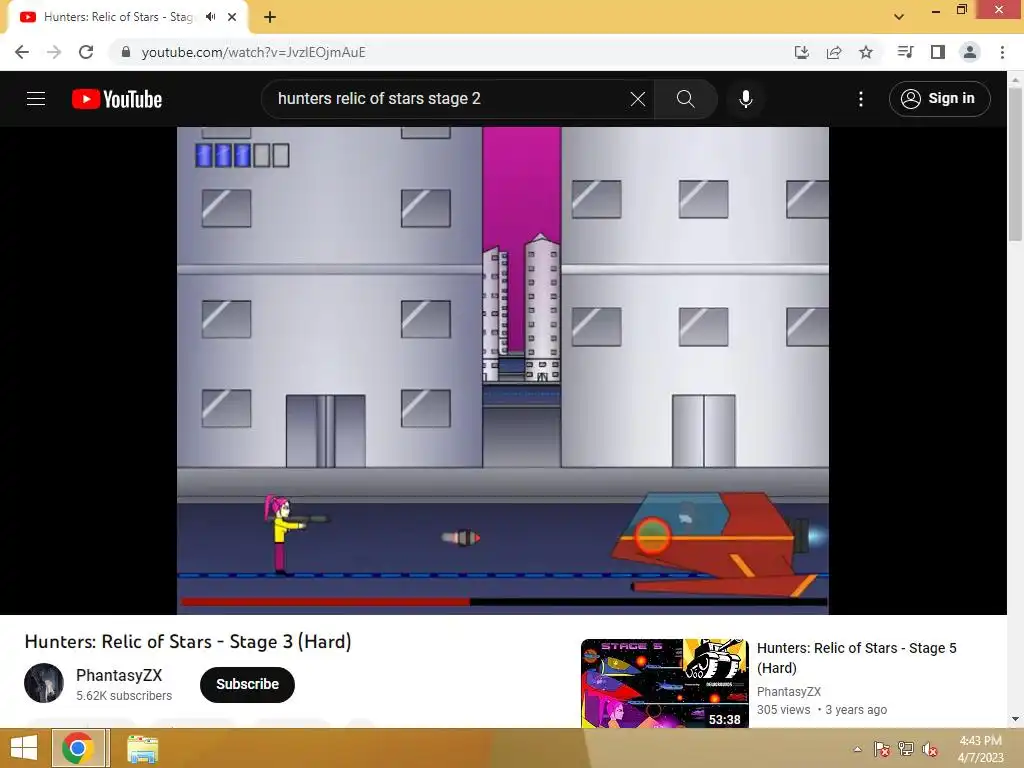Open PhantasyZX channel name link

tap(119, 675)
